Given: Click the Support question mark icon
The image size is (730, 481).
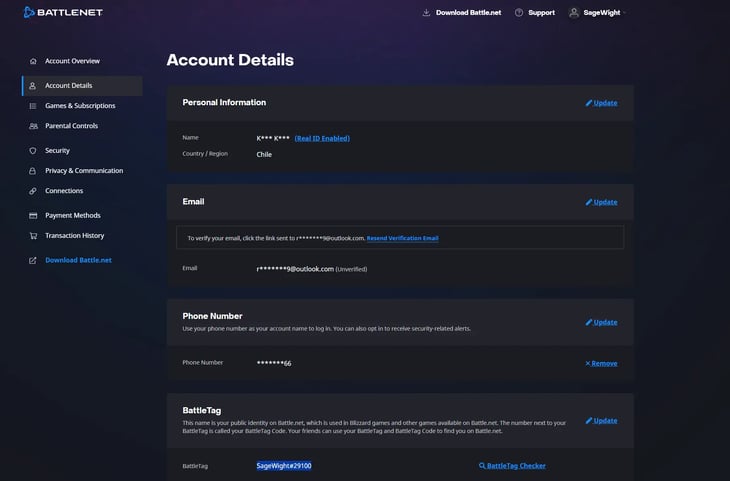Looking at the screenshot, I should [x=519, y=13].
